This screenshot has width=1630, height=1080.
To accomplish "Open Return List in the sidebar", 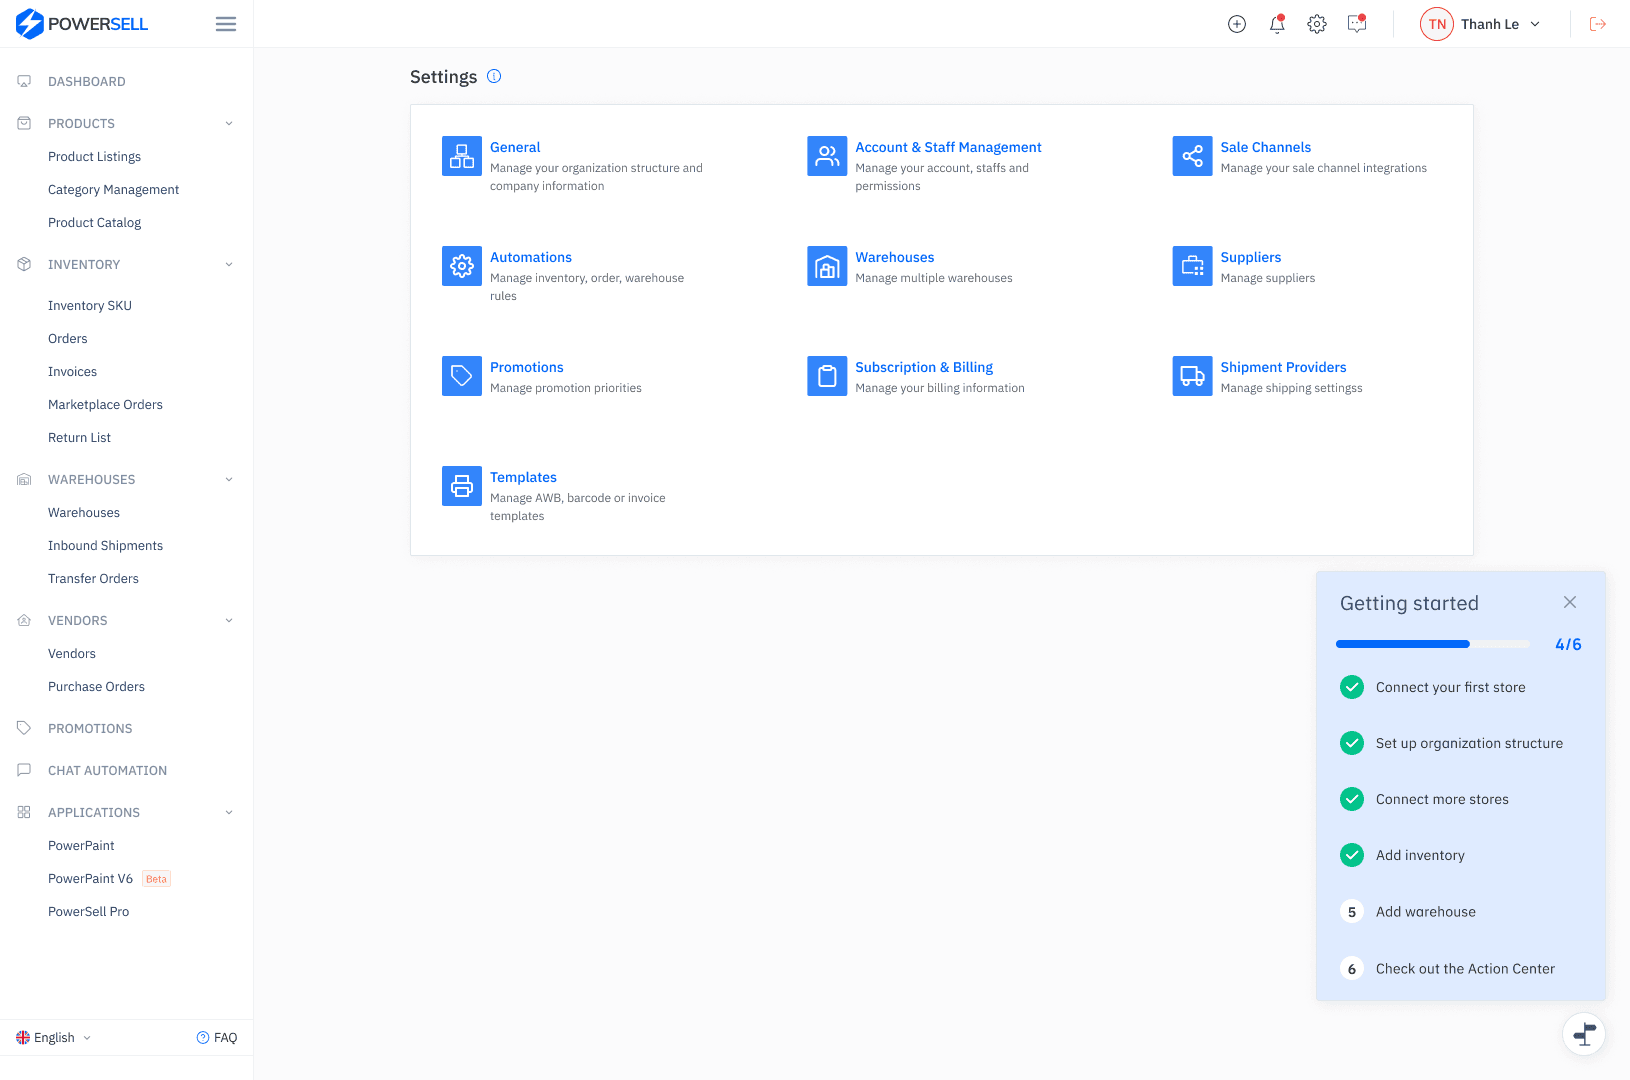I will point(79,437).
